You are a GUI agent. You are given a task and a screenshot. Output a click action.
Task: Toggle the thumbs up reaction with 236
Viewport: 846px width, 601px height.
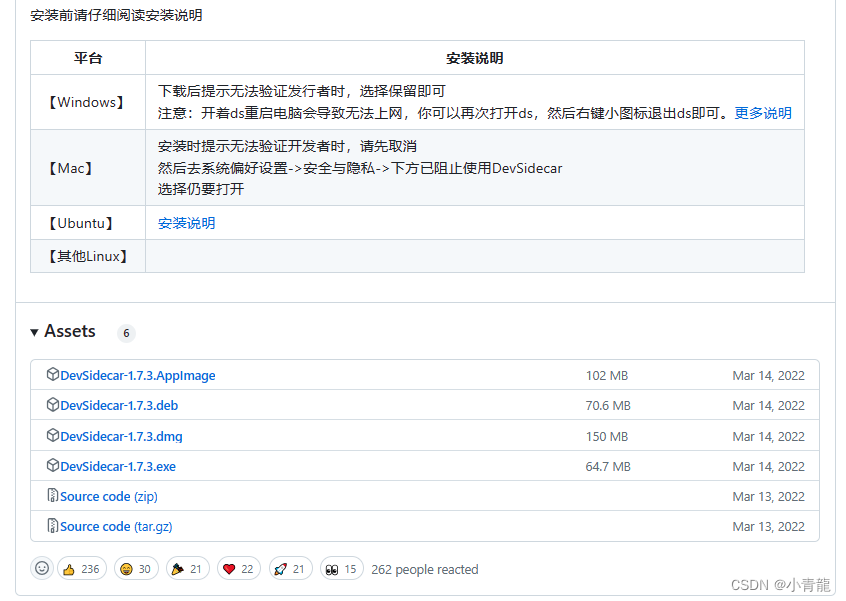tap(82, 569)
